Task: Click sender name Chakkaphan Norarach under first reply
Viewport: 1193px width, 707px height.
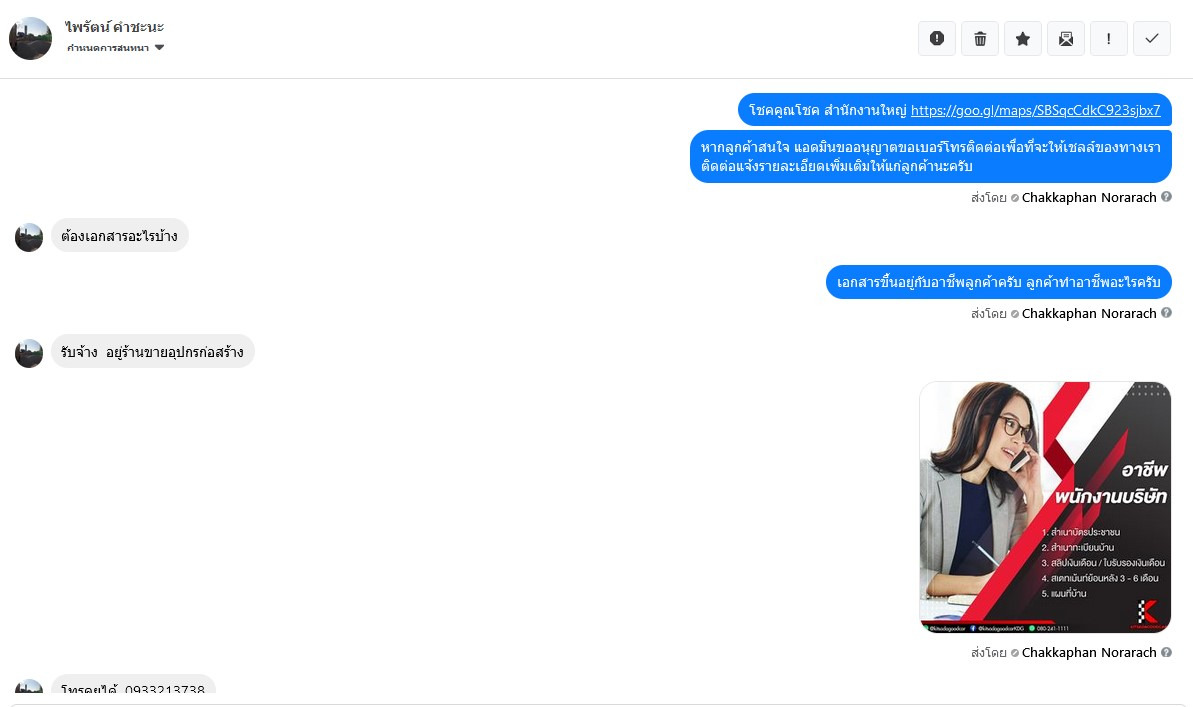Action: pos(1089,197)
